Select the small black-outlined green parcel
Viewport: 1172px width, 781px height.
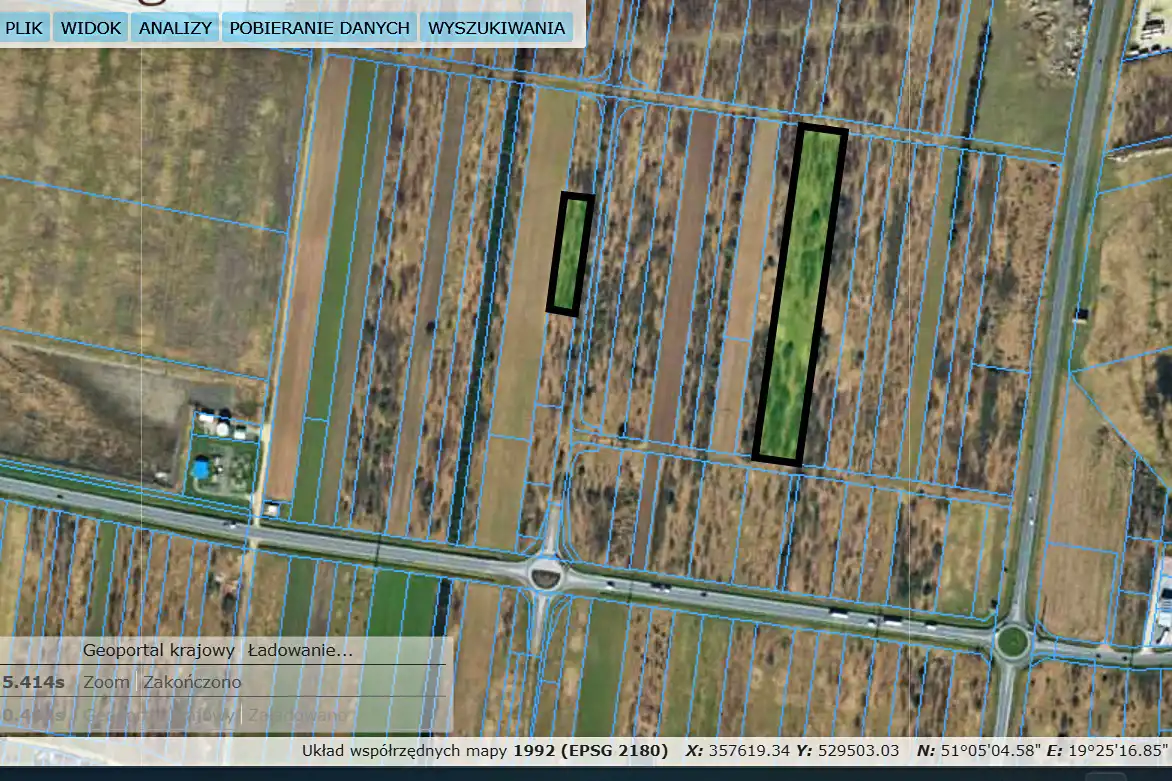pos(571,254)
